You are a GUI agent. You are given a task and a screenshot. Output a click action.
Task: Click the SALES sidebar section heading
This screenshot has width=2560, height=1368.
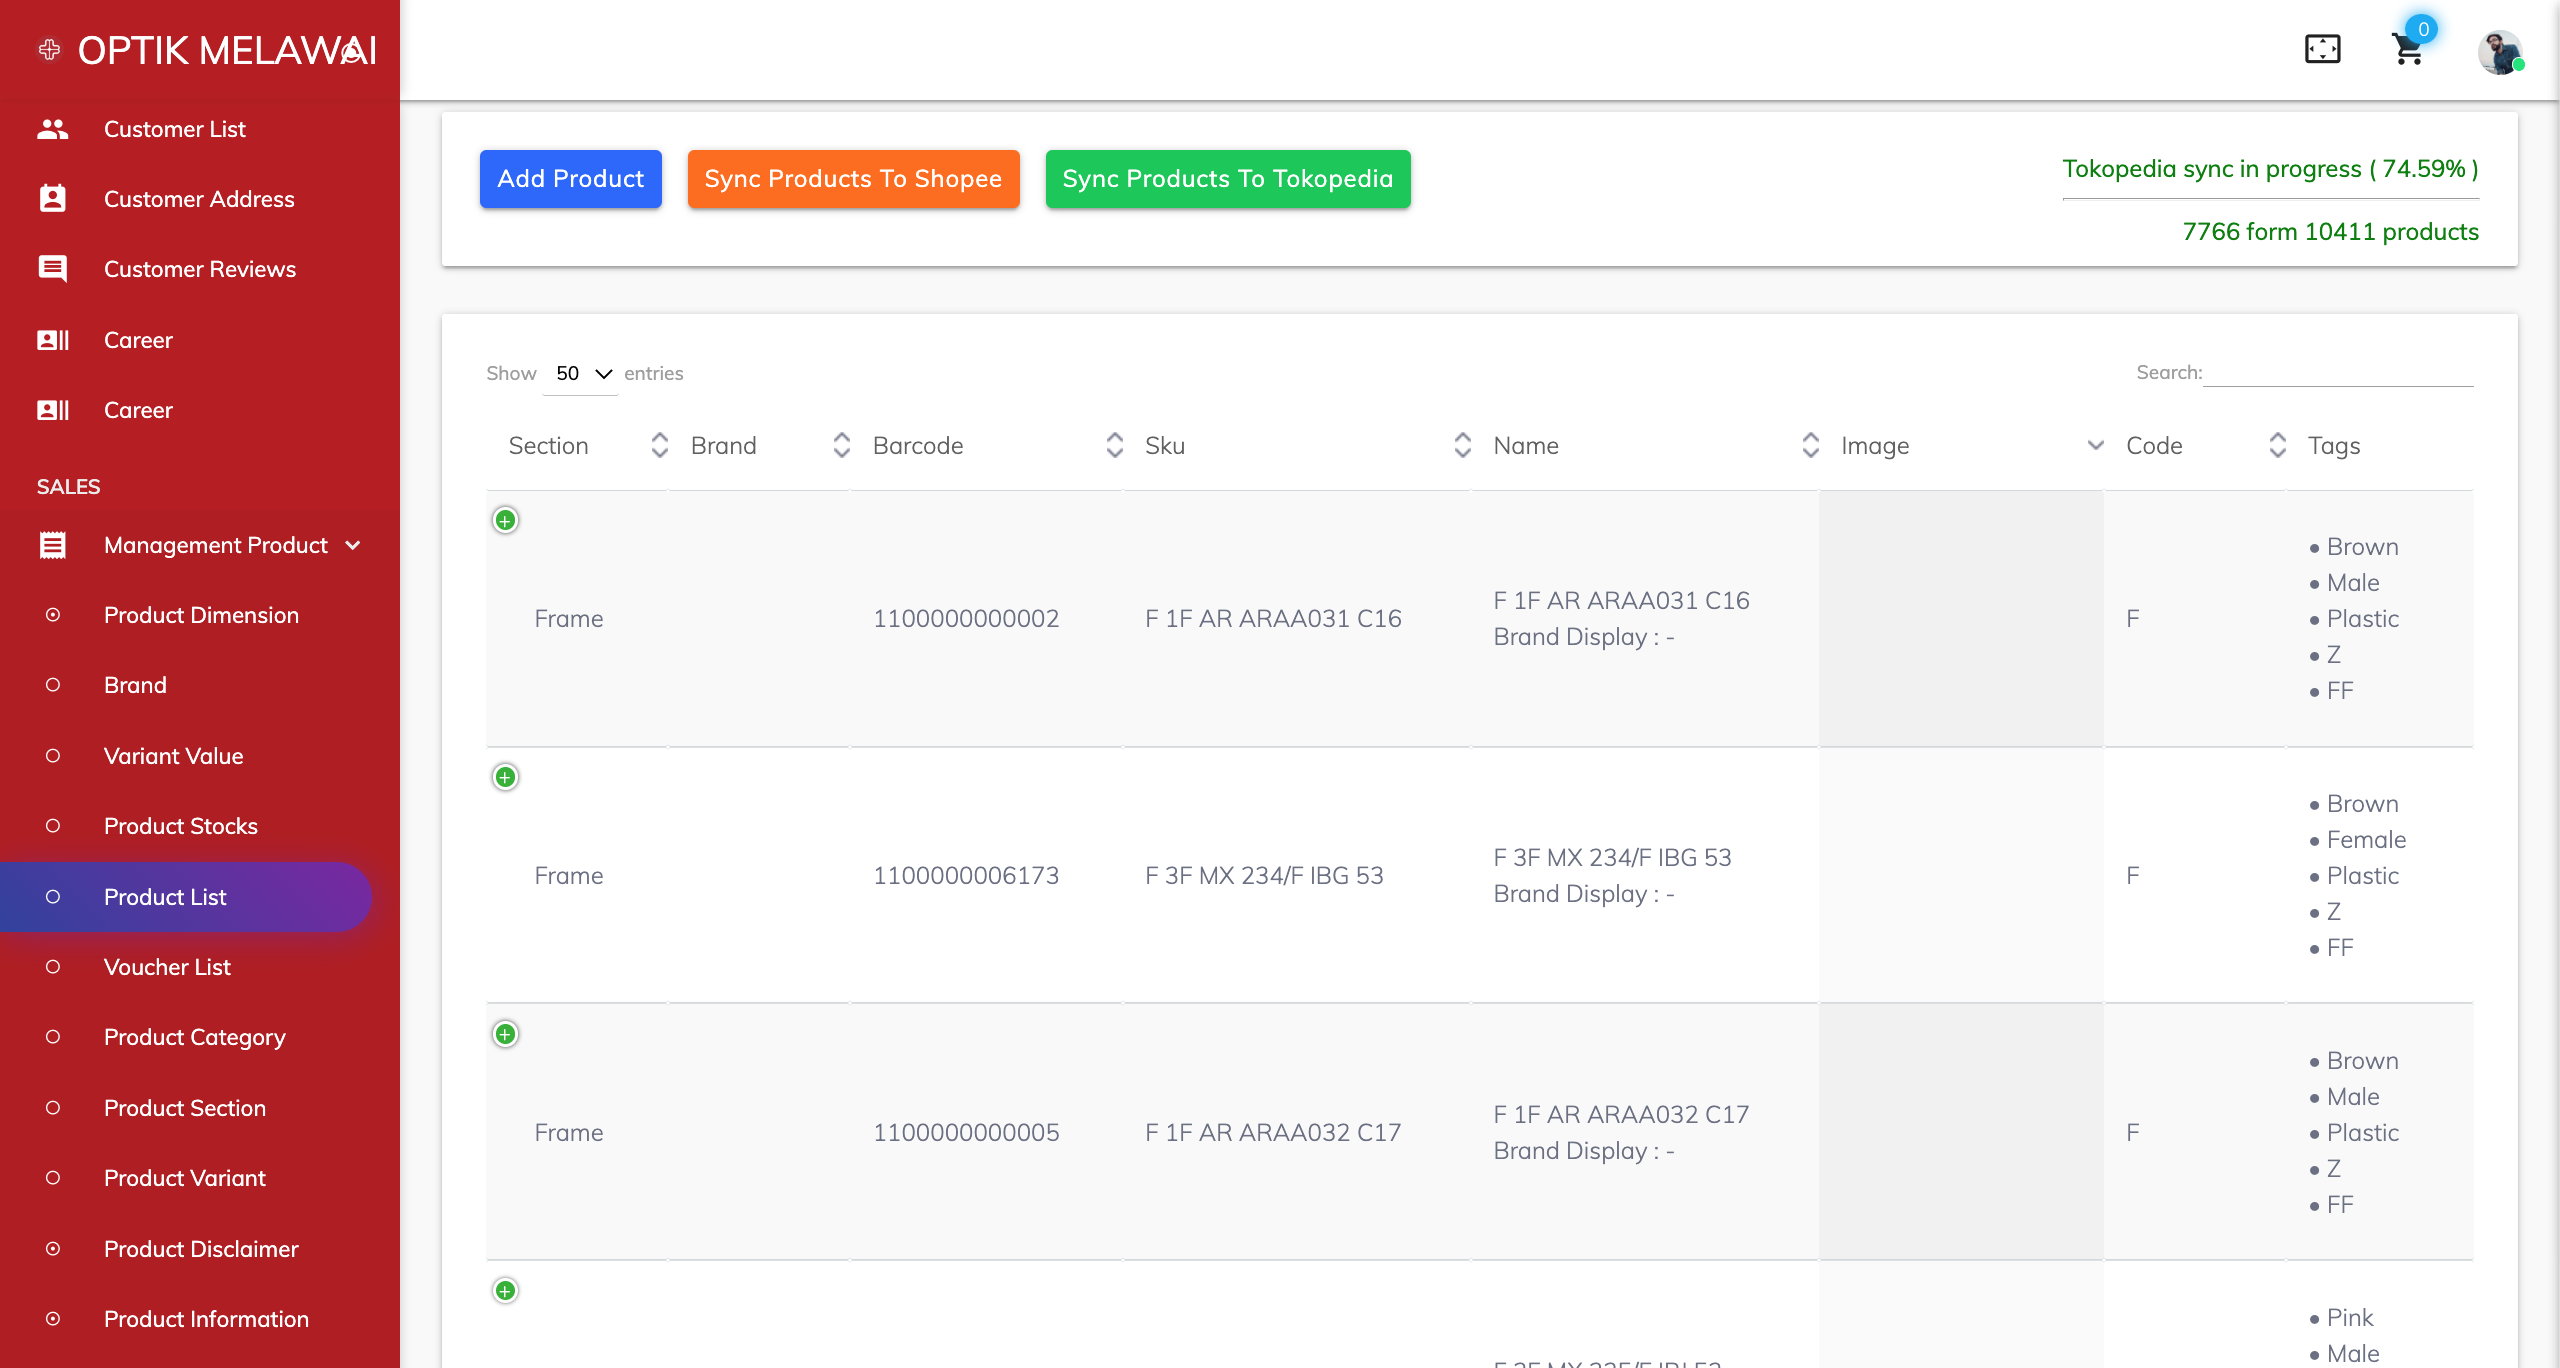click(x=68, y=487)
